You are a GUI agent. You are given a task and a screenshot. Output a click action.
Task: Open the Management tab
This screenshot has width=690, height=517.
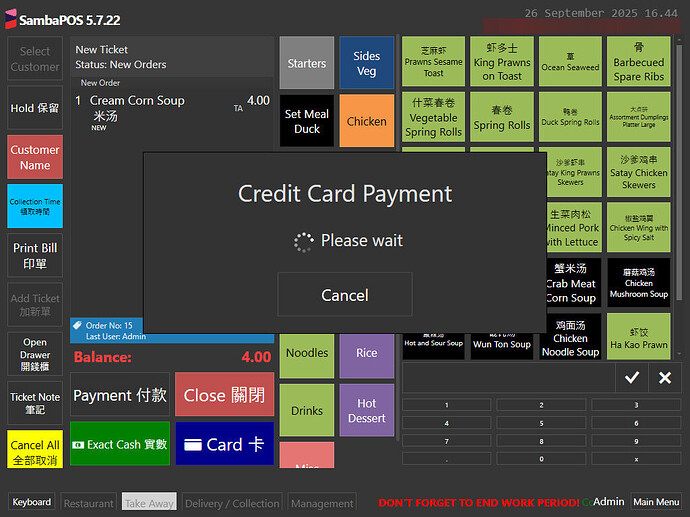[x=322, y=503]
